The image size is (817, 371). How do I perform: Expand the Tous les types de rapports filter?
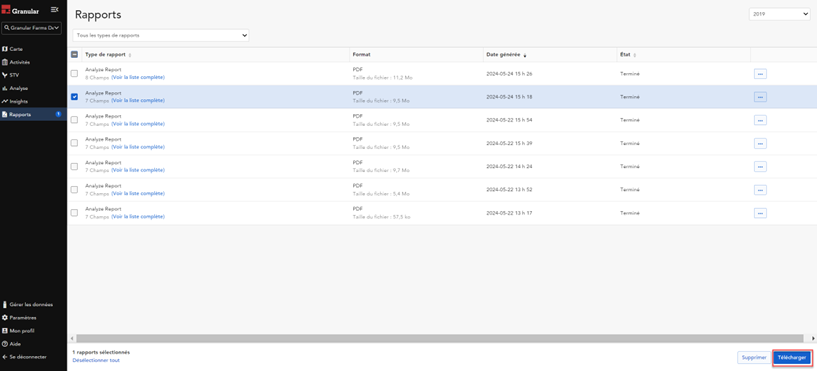(161, 35)
